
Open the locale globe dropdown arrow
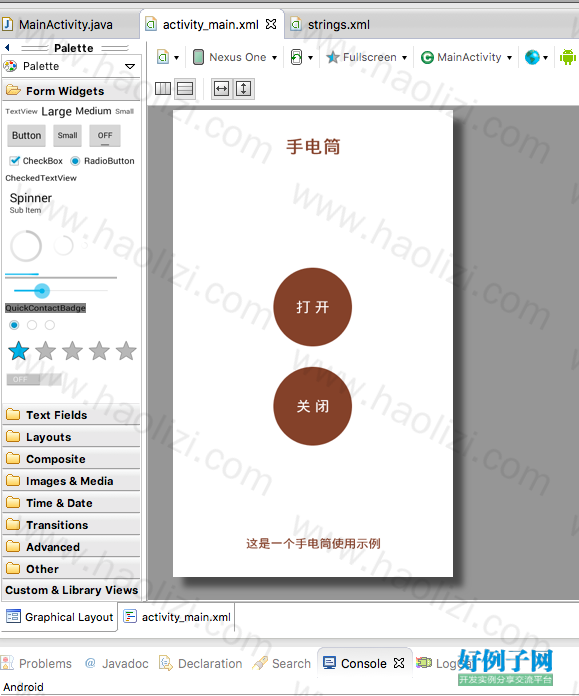pyautogui.click(x=545, y=58)
